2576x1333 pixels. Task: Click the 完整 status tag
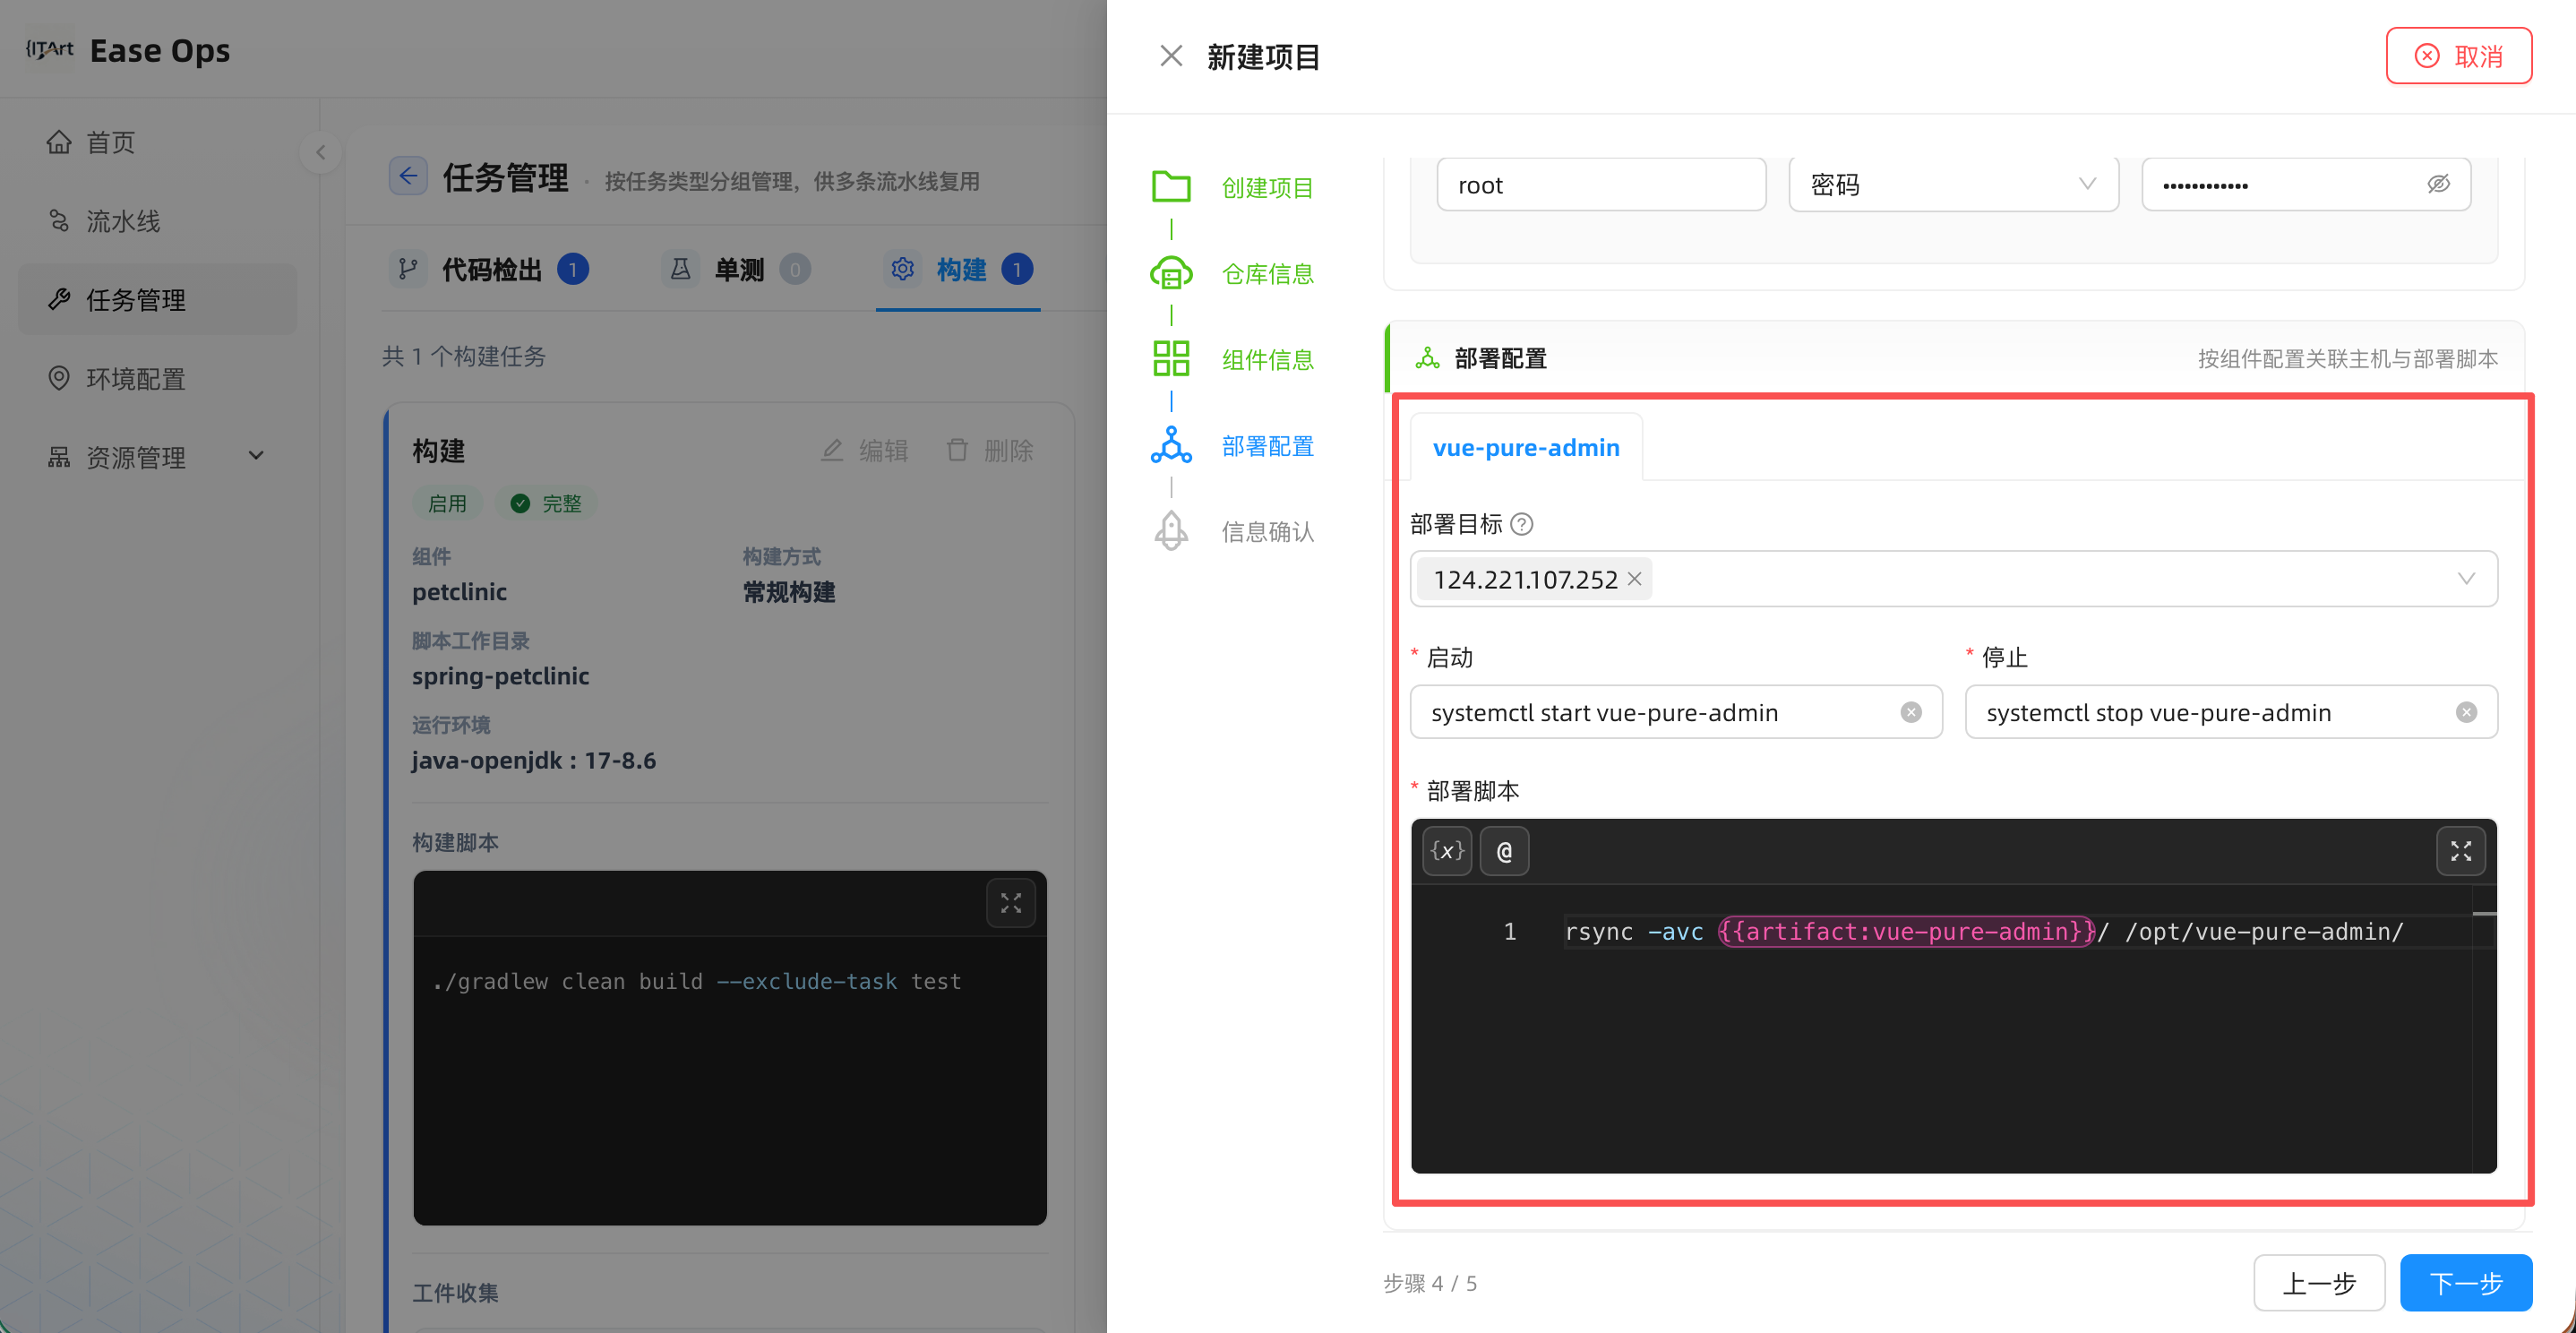tap(546, 503)
